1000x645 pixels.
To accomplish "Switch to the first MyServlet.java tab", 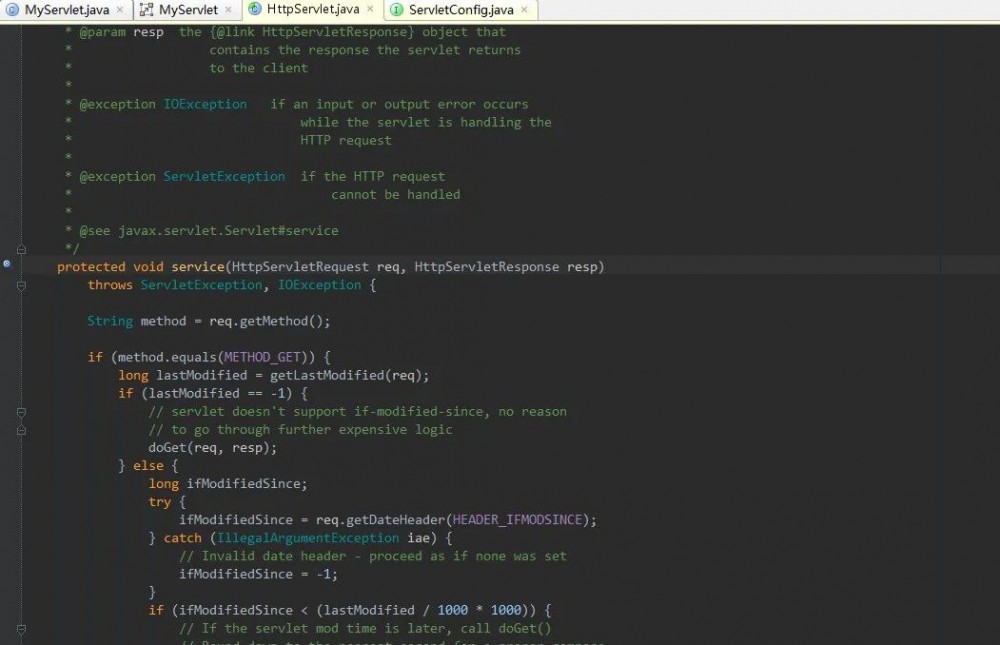I will (x=65, y=8).
